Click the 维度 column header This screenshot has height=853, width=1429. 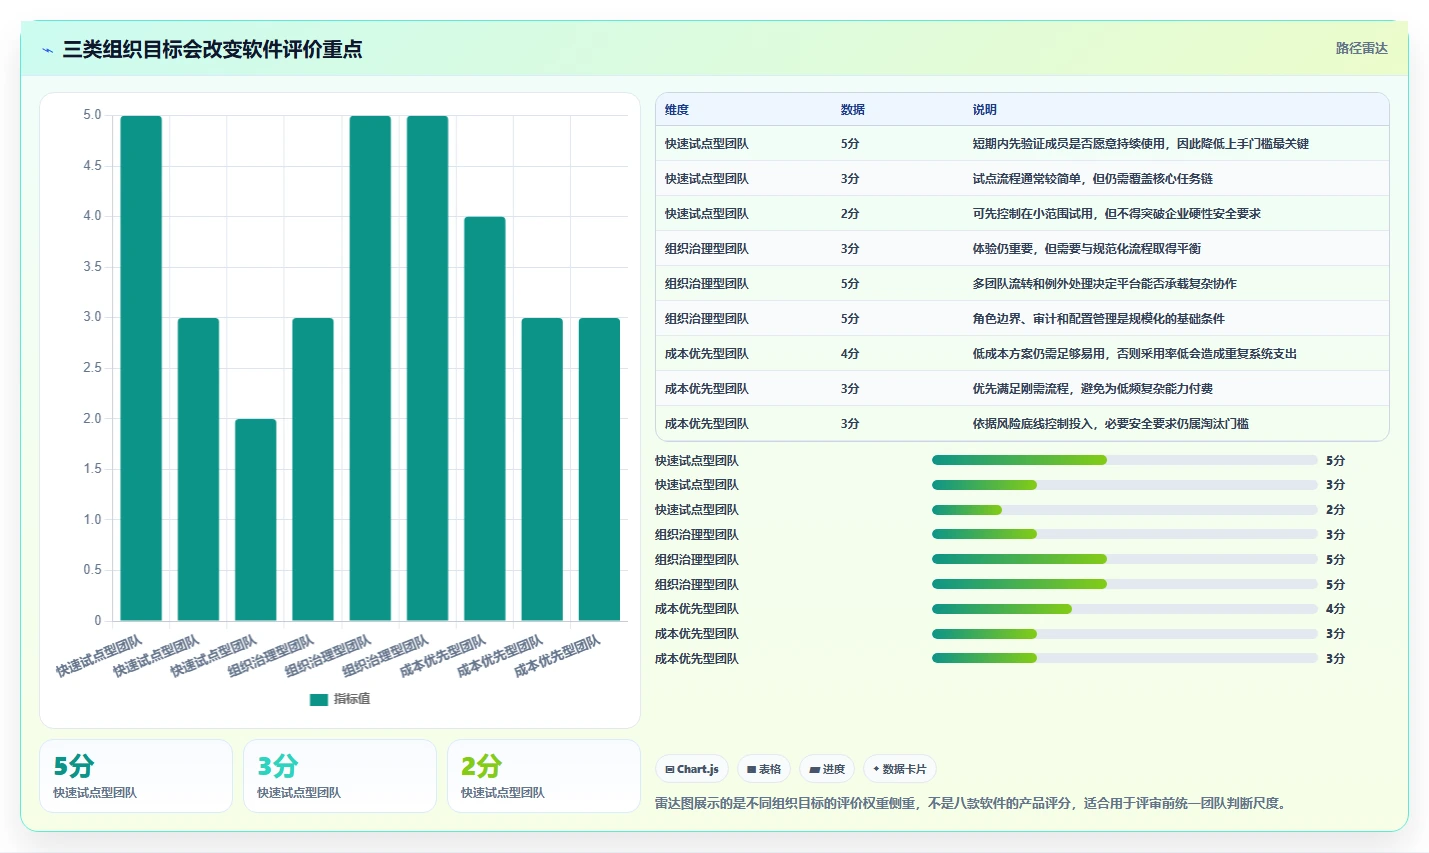[677, 110]
